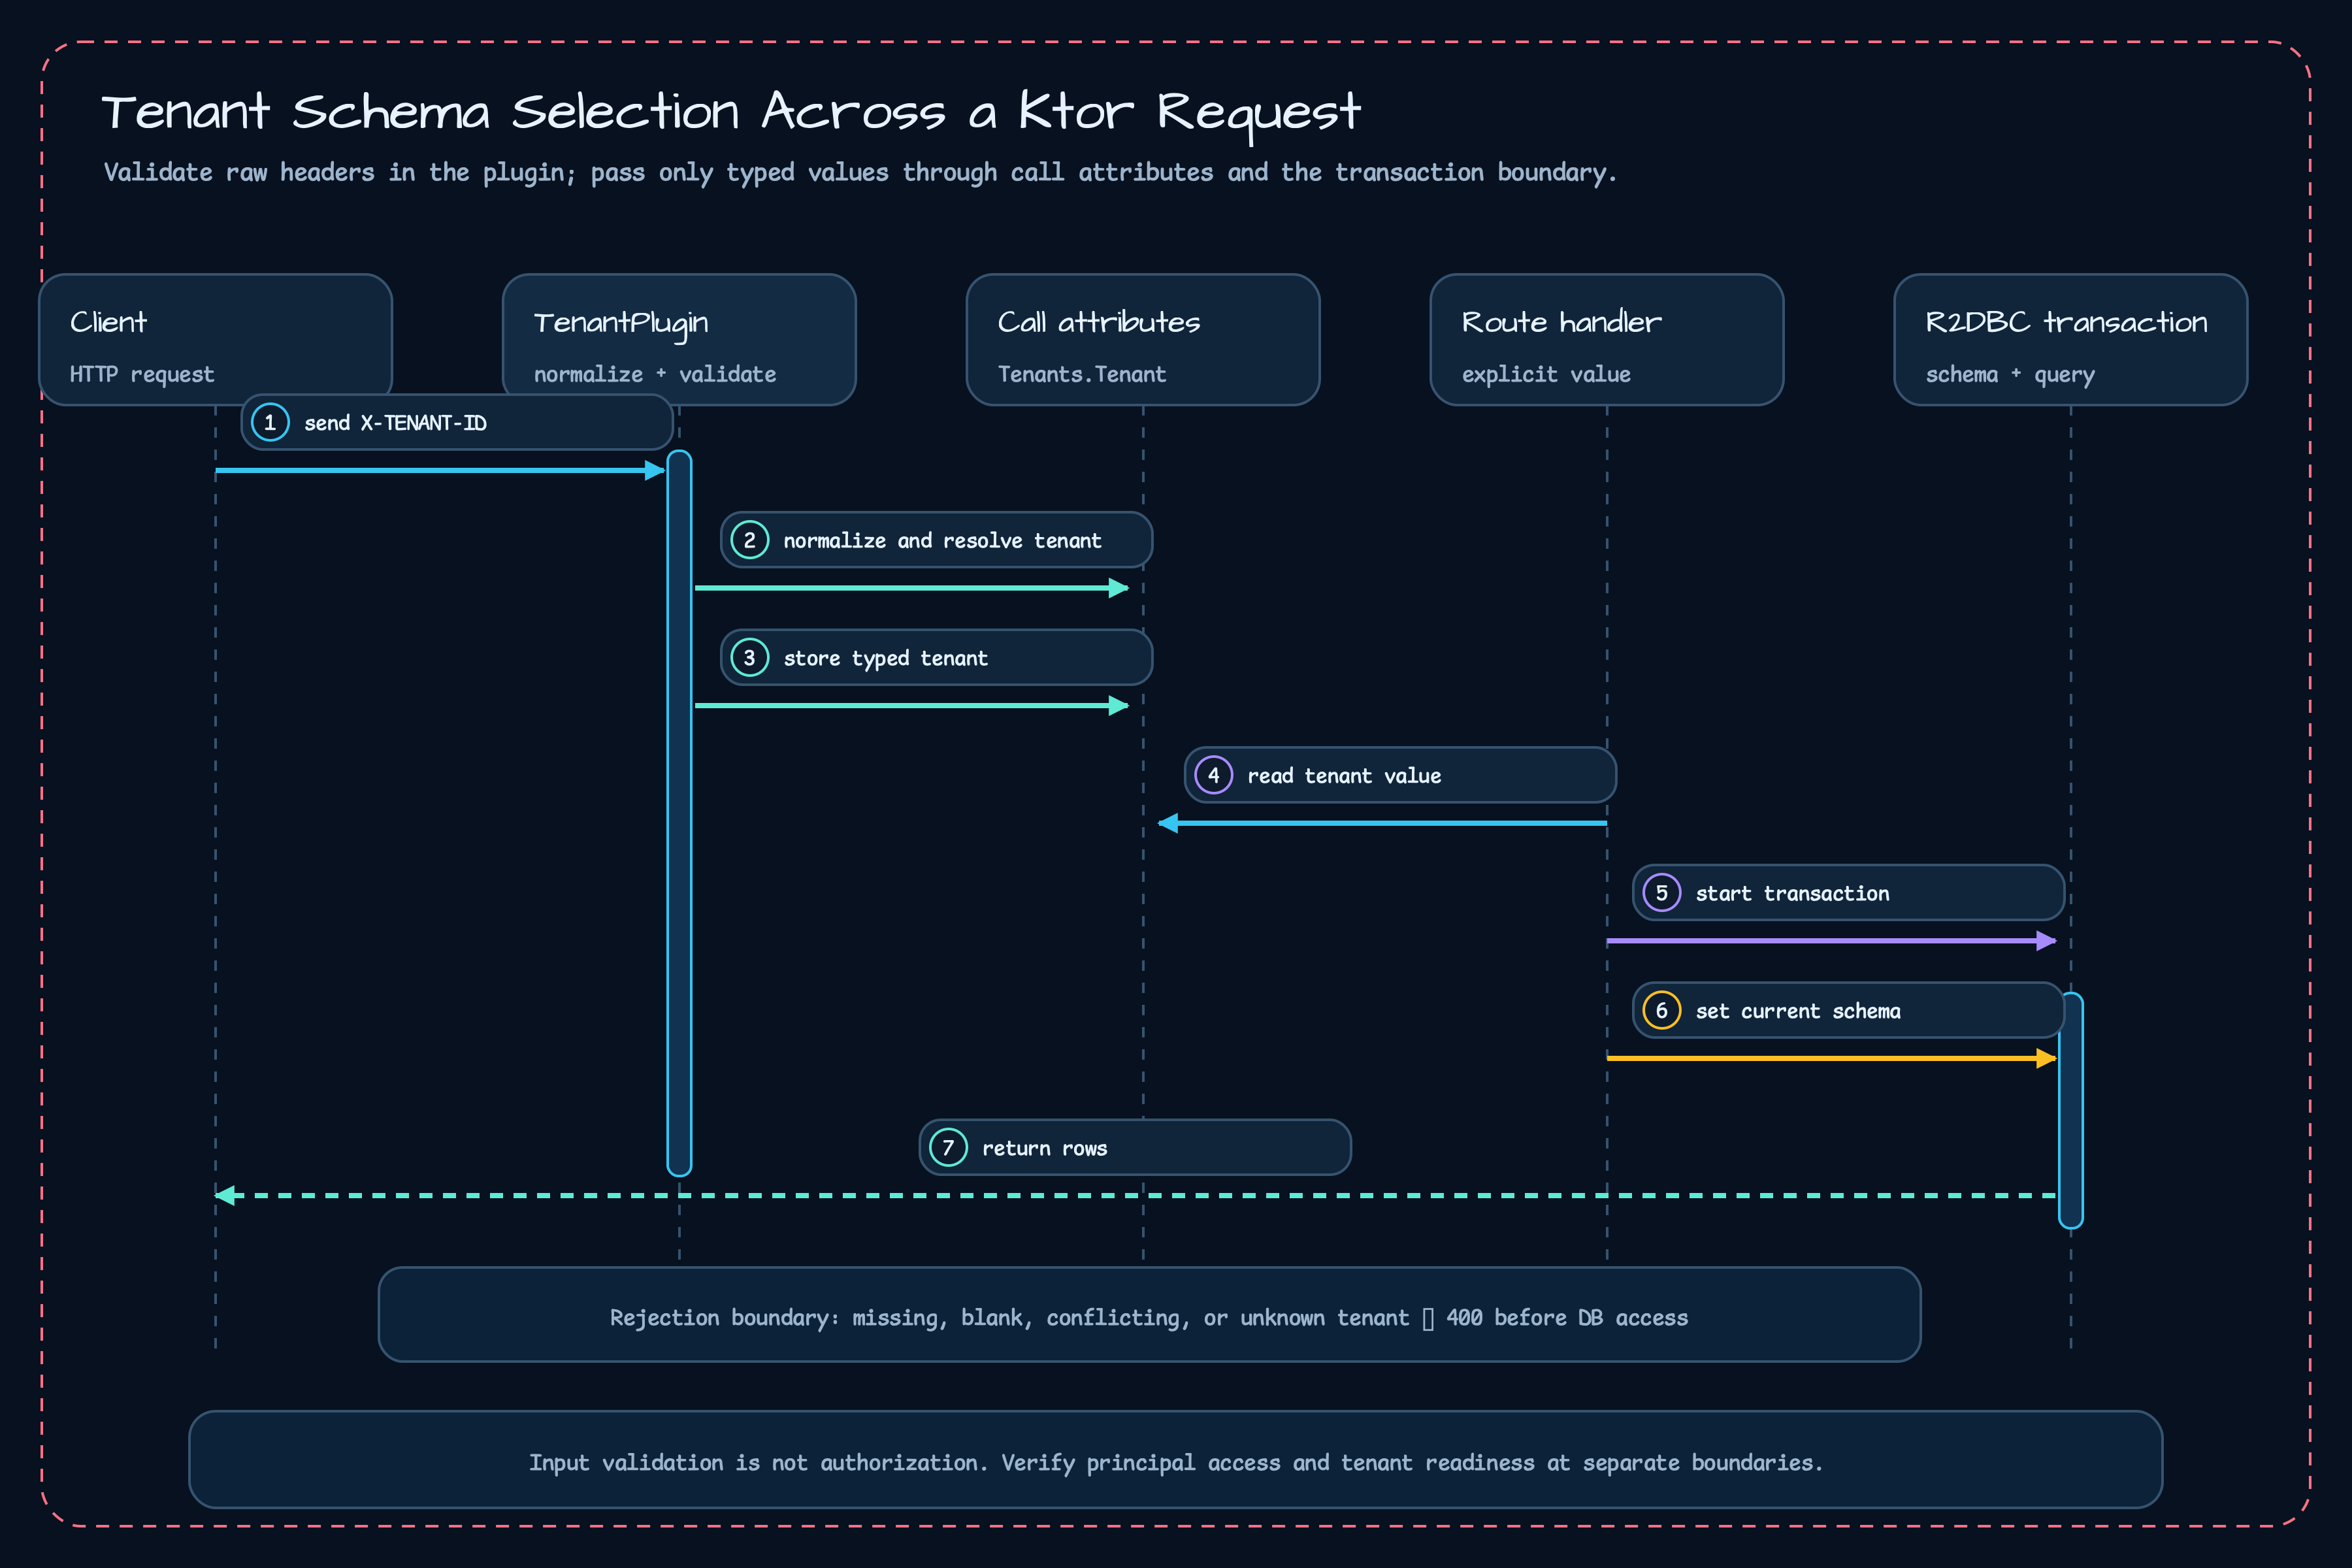2352x1568 pixels.
Task: Select the TenantPlugin participant box
Action: (679, 340)
